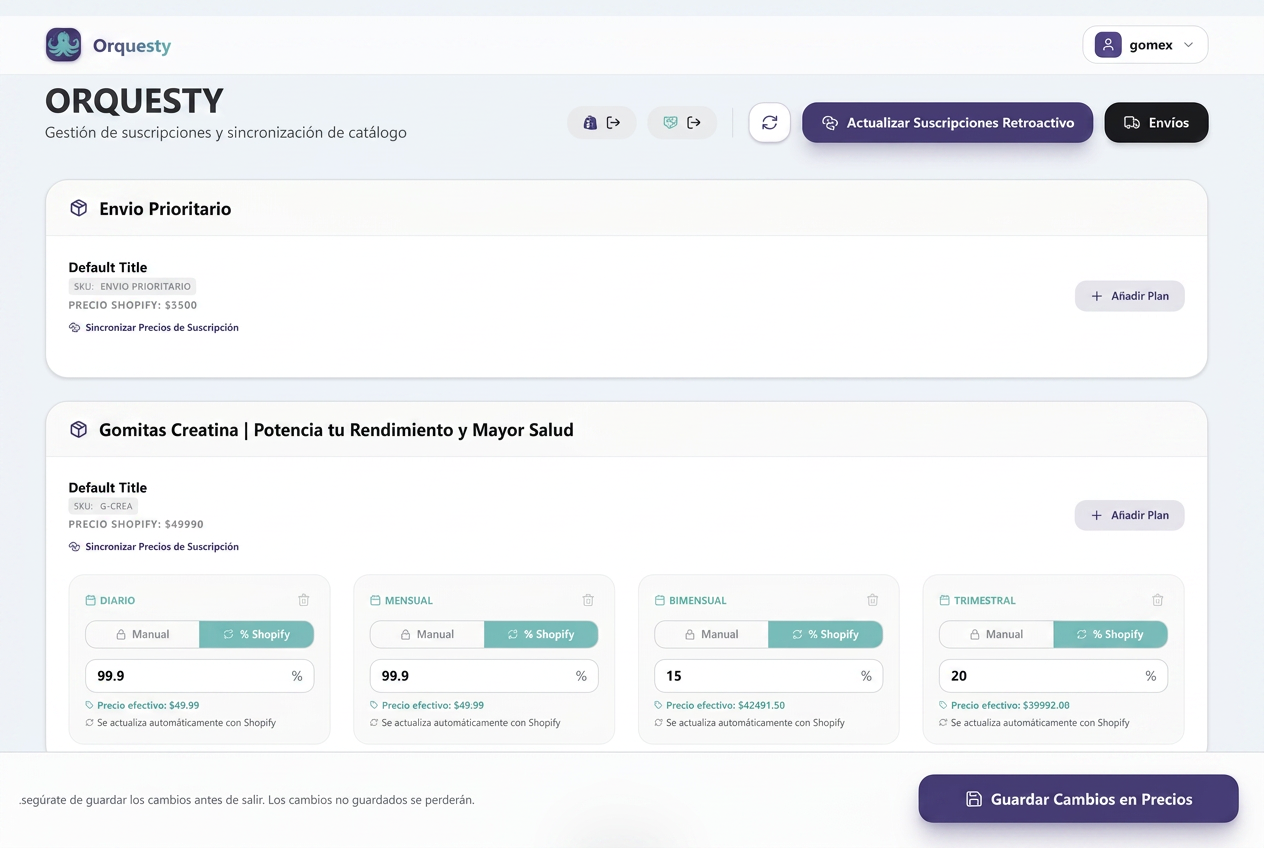Delete the DIARIO plan with trash icon
The image size is (1264, 848).
pyautogui.click(x=304, y=600)
